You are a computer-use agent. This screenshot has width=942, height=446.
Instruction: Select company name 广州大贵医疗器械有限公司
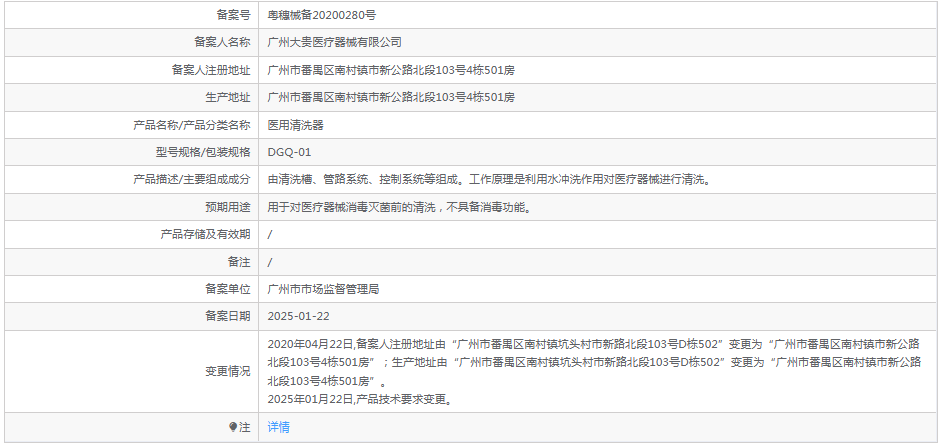334,43
